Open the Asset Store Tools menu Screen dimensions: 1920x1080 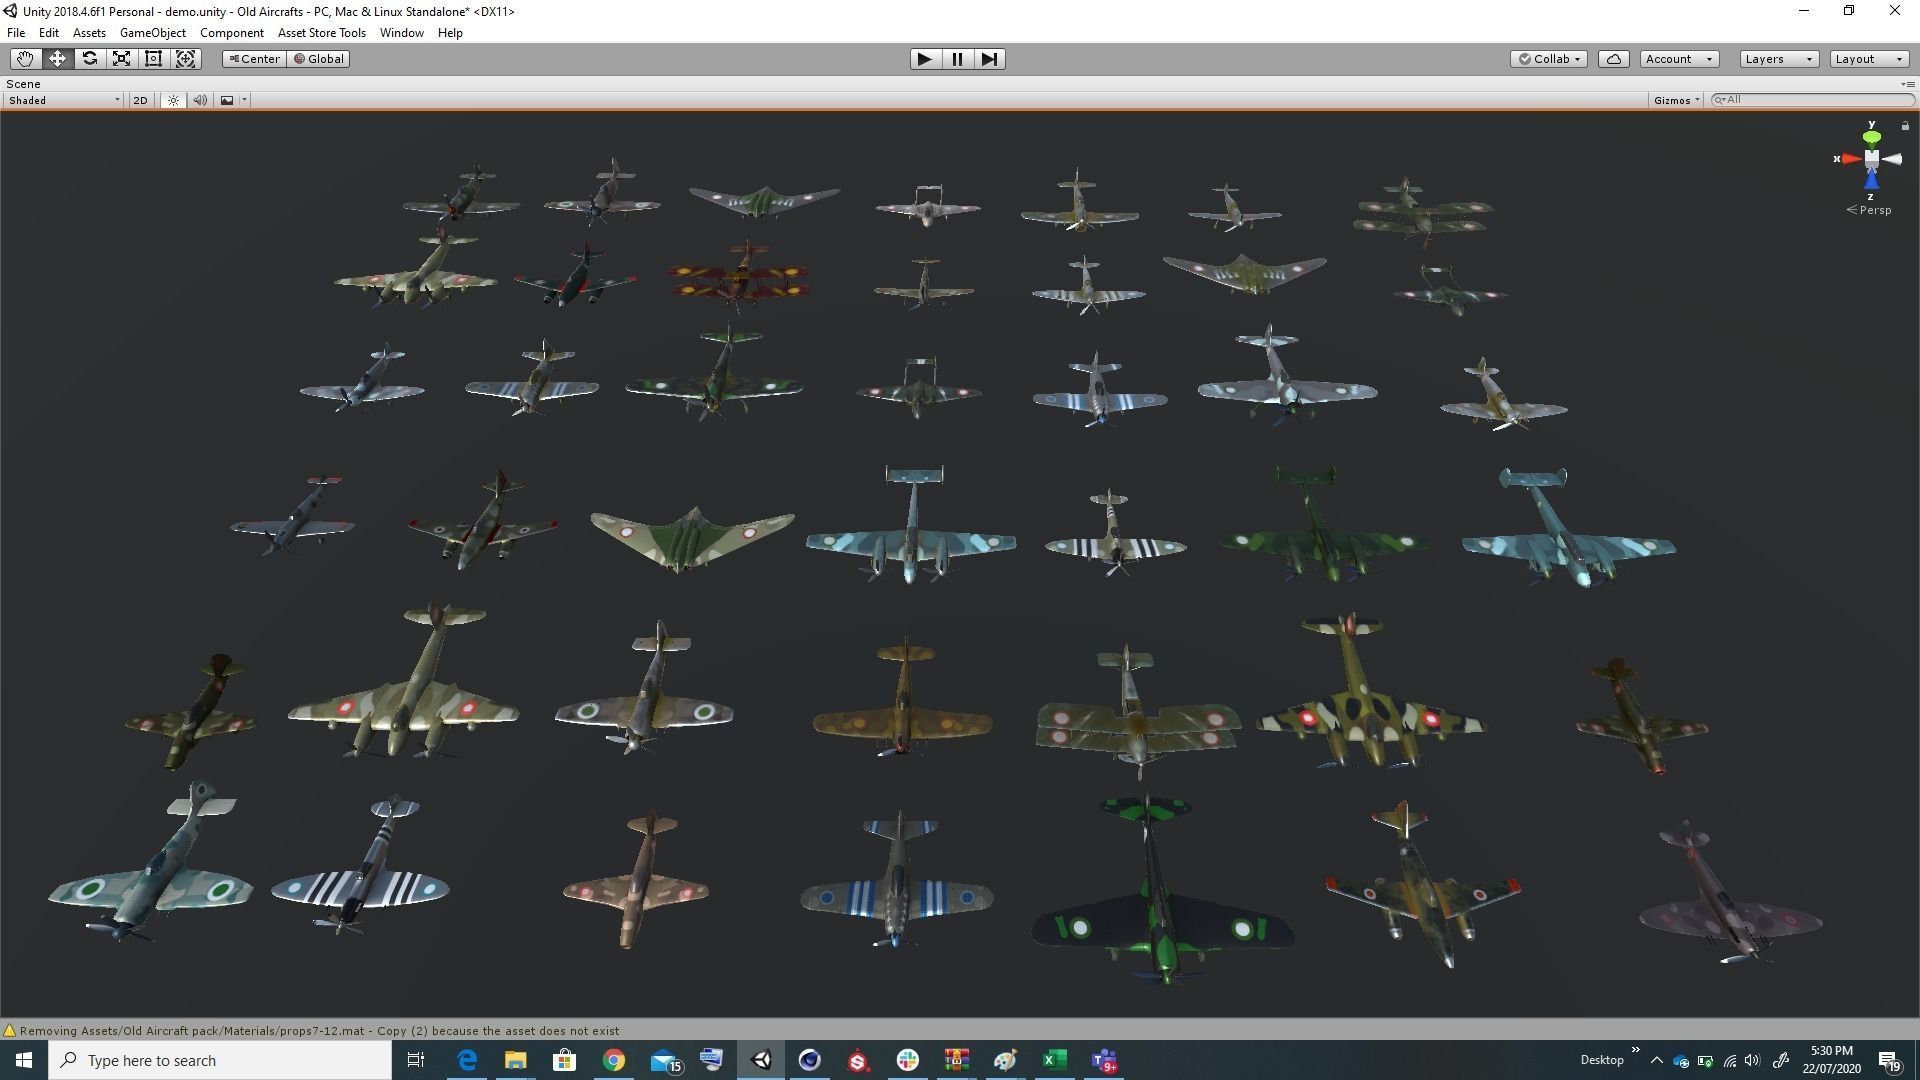pyautogui.click(x=321, y=33)
